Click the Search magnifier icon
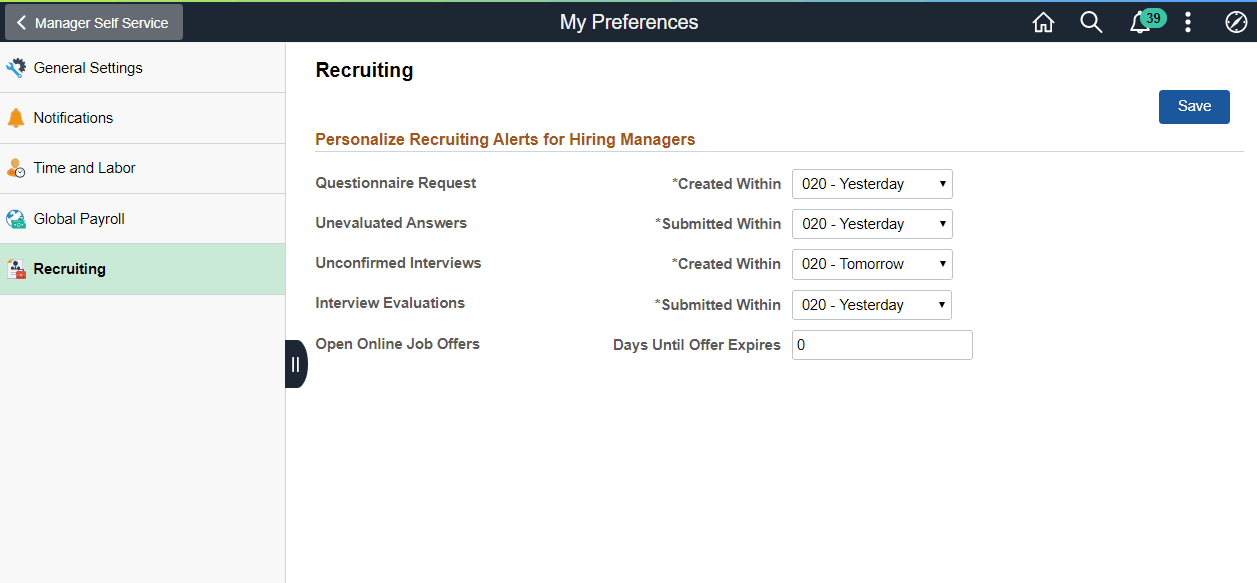Image resolution: width=1257 pixels, height=583 pixels. (x=1091, y=22)
